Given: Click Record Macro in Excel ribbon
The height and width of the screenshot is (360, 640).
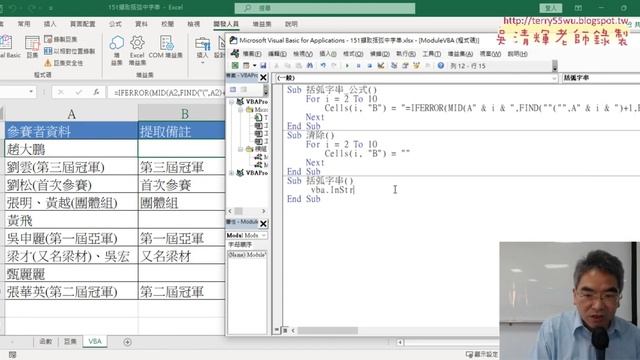Looking at the screenshot, I should coord(61,39).
